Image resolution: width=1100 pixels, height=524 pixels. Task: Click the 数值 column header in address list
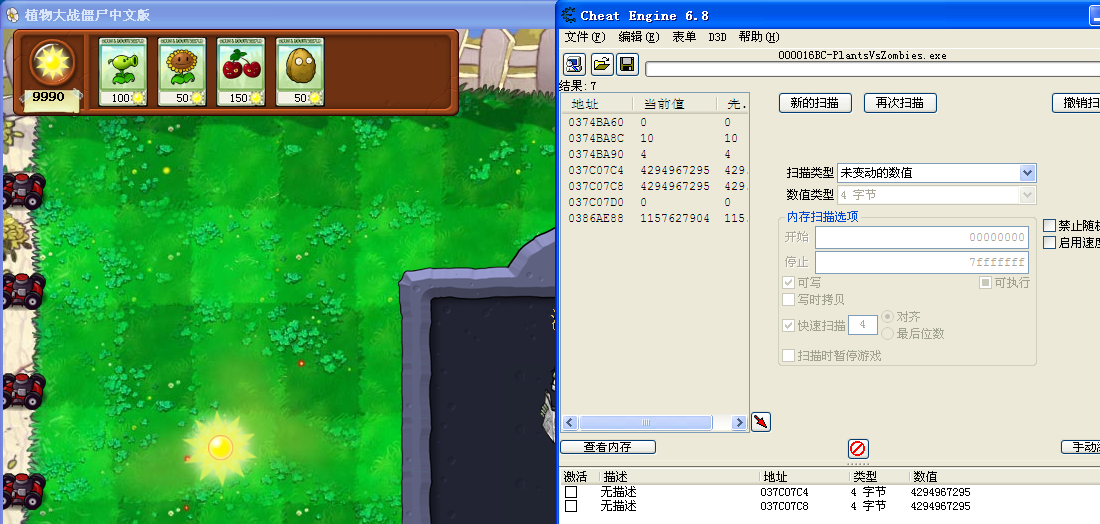(1005, 477)
